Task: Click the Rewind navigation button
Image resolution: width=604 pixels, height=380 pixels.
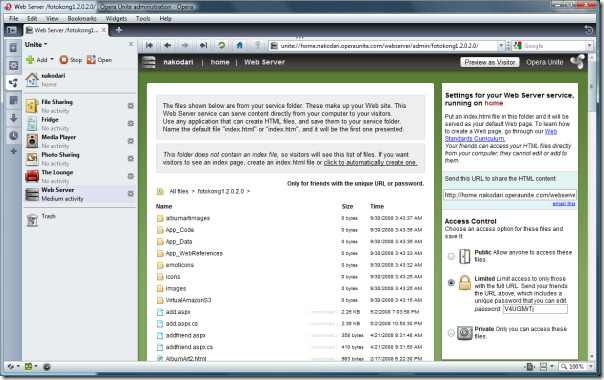Action: coord(149,45)
